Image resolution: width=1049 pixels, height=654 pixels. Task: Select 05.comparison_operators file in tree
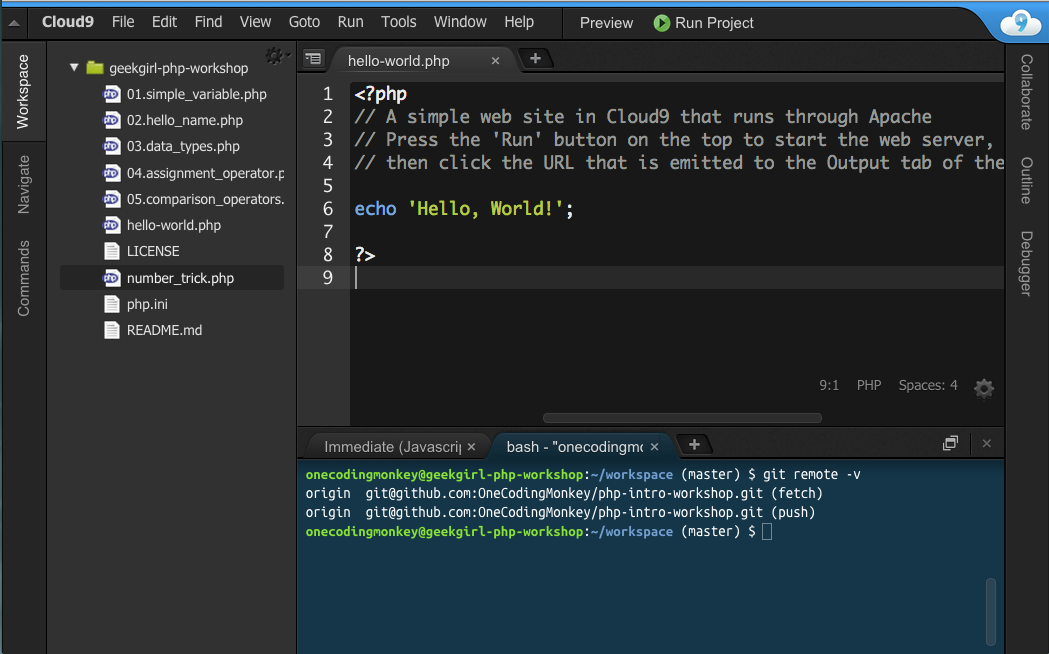click(205, 199)
